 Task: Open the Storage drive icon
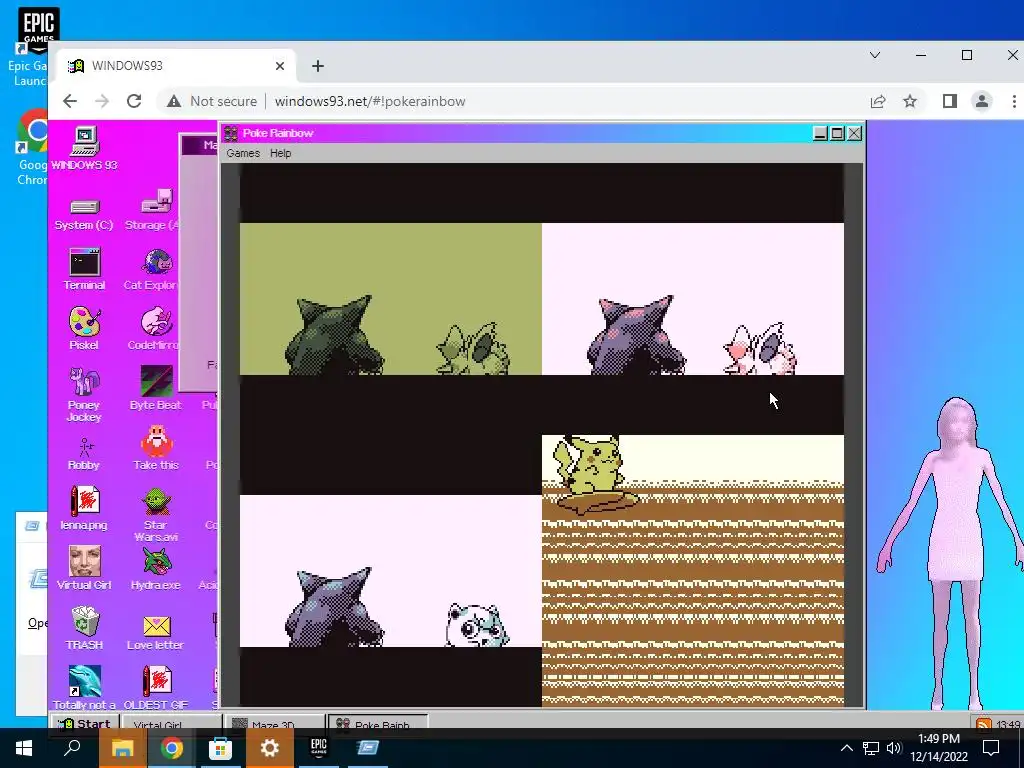pos(155,210)
